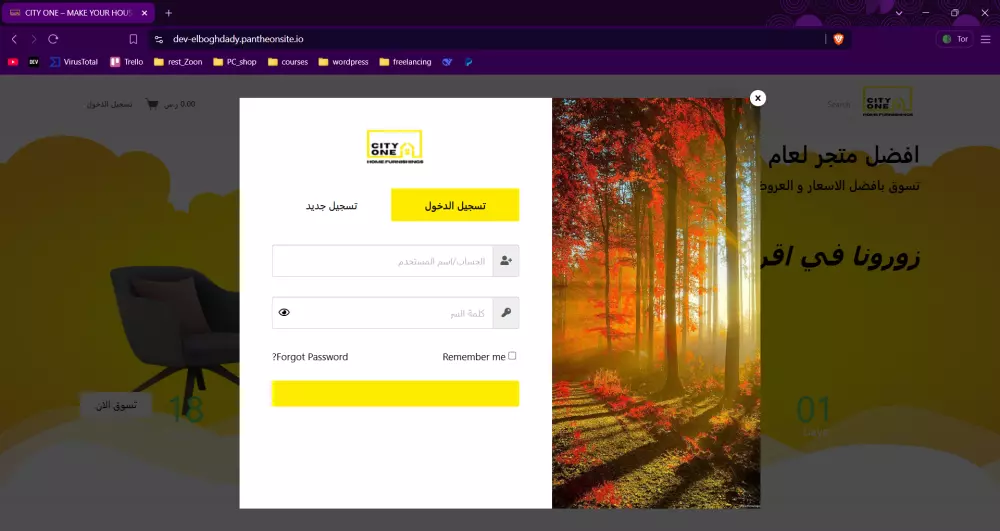Viewport: 1000px width, 531px height.
Task: Click City One logo in popup
Action: [395, 147]
